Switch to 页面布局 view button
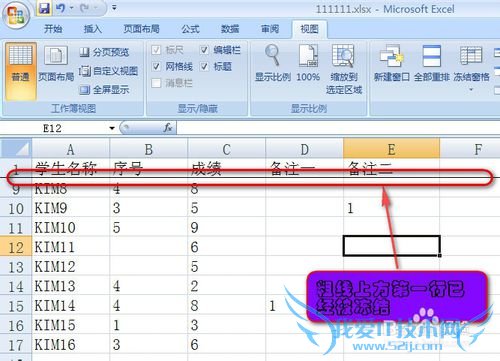 click(x=56, y=64)
